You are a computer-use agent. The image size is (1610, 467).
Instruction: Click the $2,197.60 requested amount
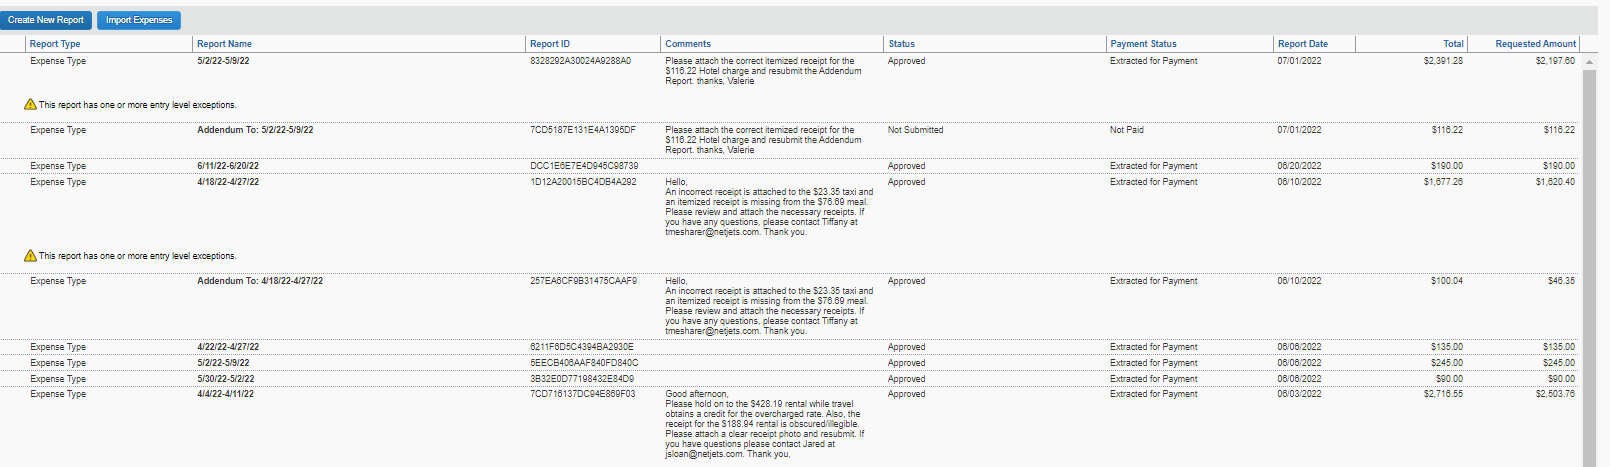pyautogui.click(x=1555, y=61)
